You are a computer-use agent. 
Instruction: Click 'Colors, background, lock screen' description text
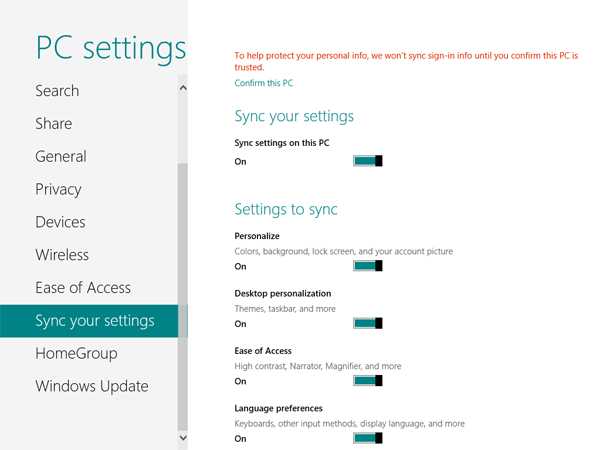coord(344,251)
